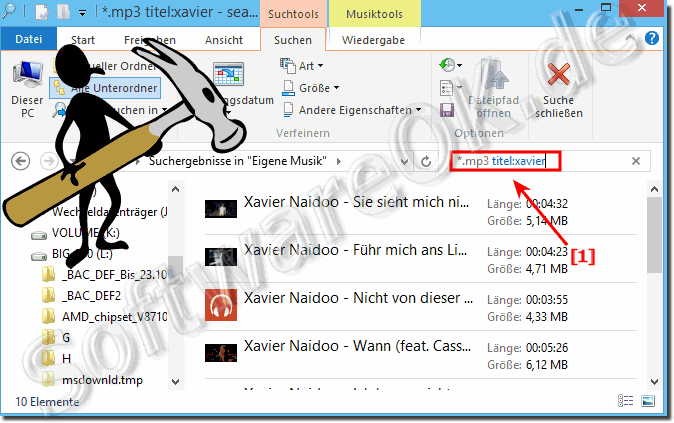Screen dimensions: 674x423
Task: Click the Änderungsdatum calendar icon
Action: click(x=229, y=74)
